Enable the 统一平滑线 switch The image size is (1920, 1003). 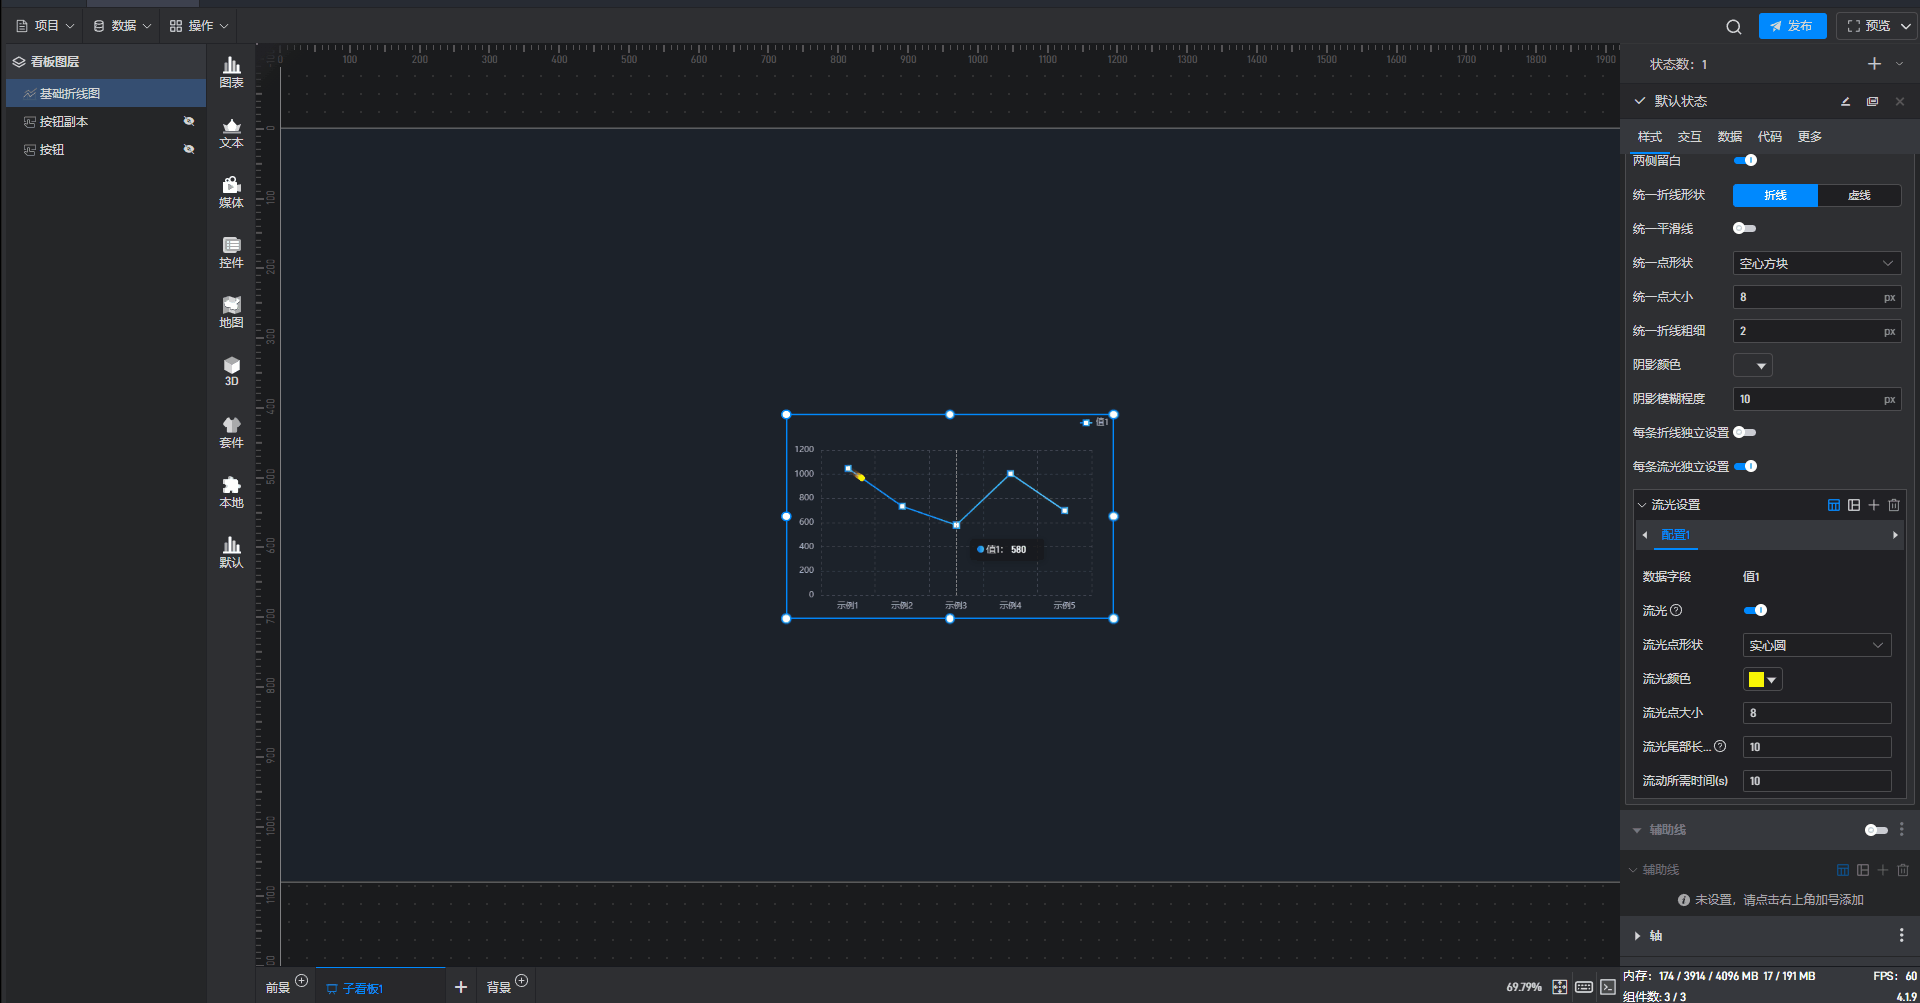(x=1744, y=229)
